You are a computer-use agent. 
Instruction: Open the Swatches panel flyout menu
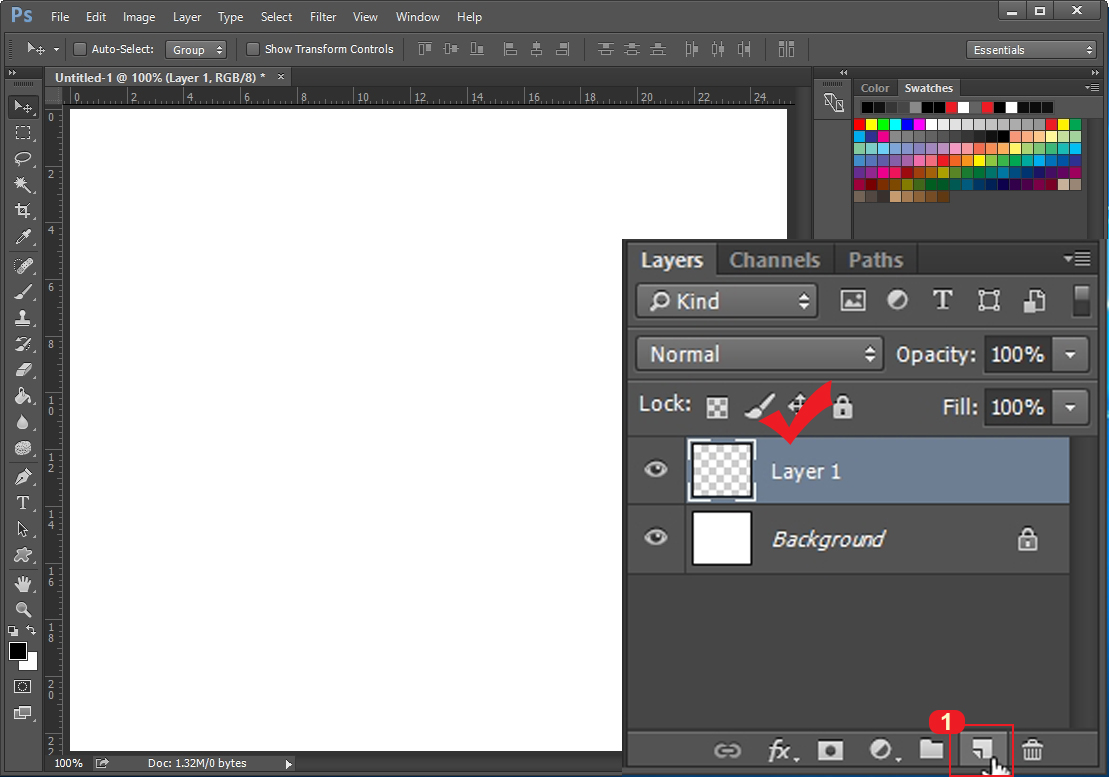1092,87
